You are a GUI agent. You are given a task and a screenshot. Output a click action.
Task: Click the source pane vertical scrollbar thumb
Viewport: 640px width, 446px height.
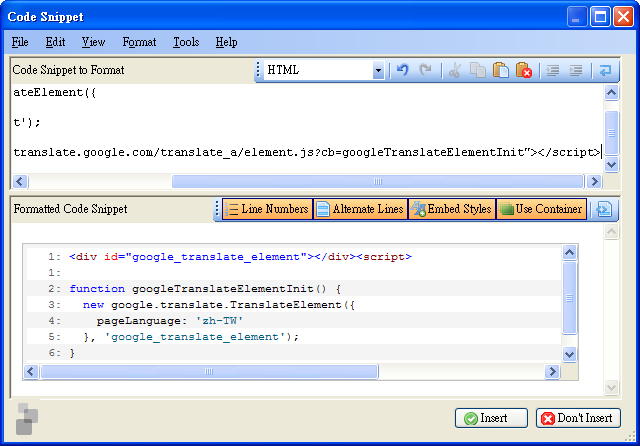coord(611,133)
